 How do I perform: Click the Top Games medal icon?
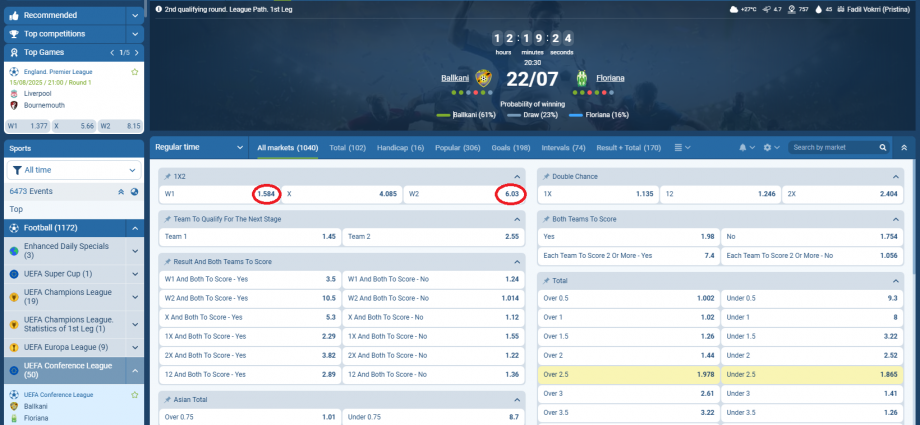tap(14, 53)
